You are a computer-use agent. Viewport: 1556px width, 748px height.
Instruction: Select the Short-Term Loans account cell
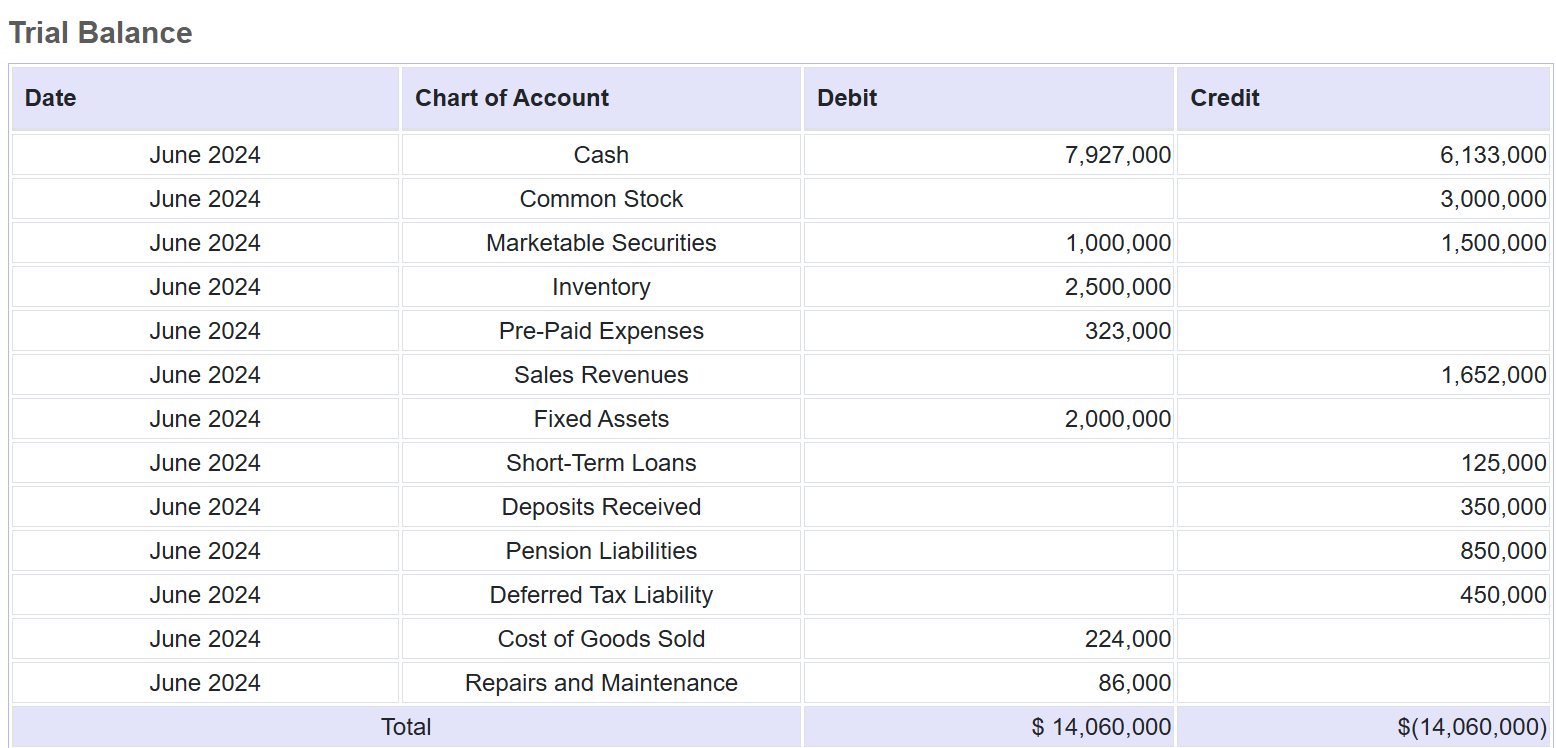click(601, 463)
